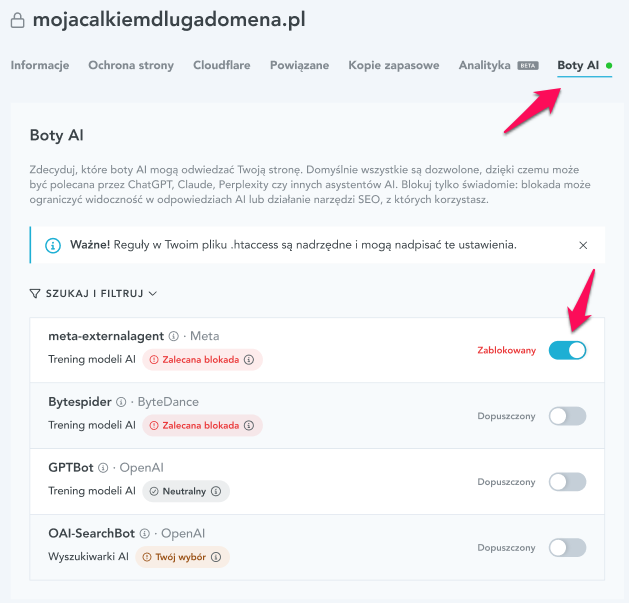The image size is (629, 603).
Task: Click info icon in Bytespider Zalecana blokada badge
Action: coord(249,425)
